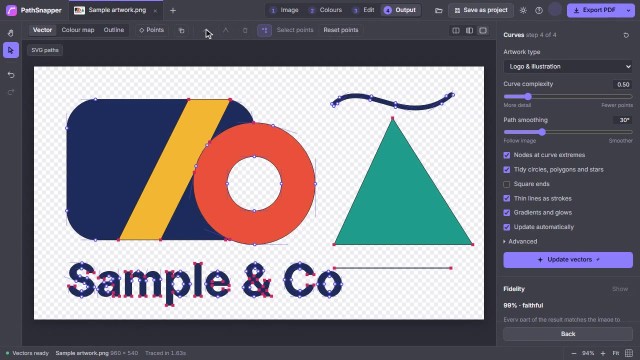Click the yellow diagonal stripe on canvas
The height and width of the screenshot is (360, 640).
pyautogui.click(x=174, y=169)
